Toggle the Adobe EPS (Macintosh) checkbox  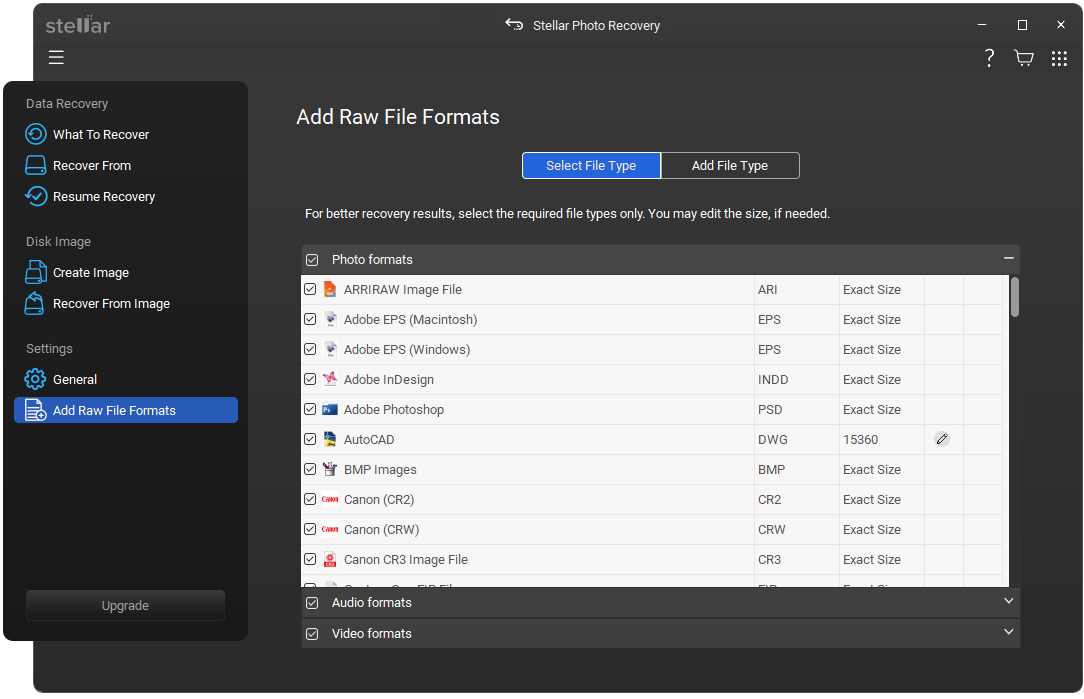point(310,319)
